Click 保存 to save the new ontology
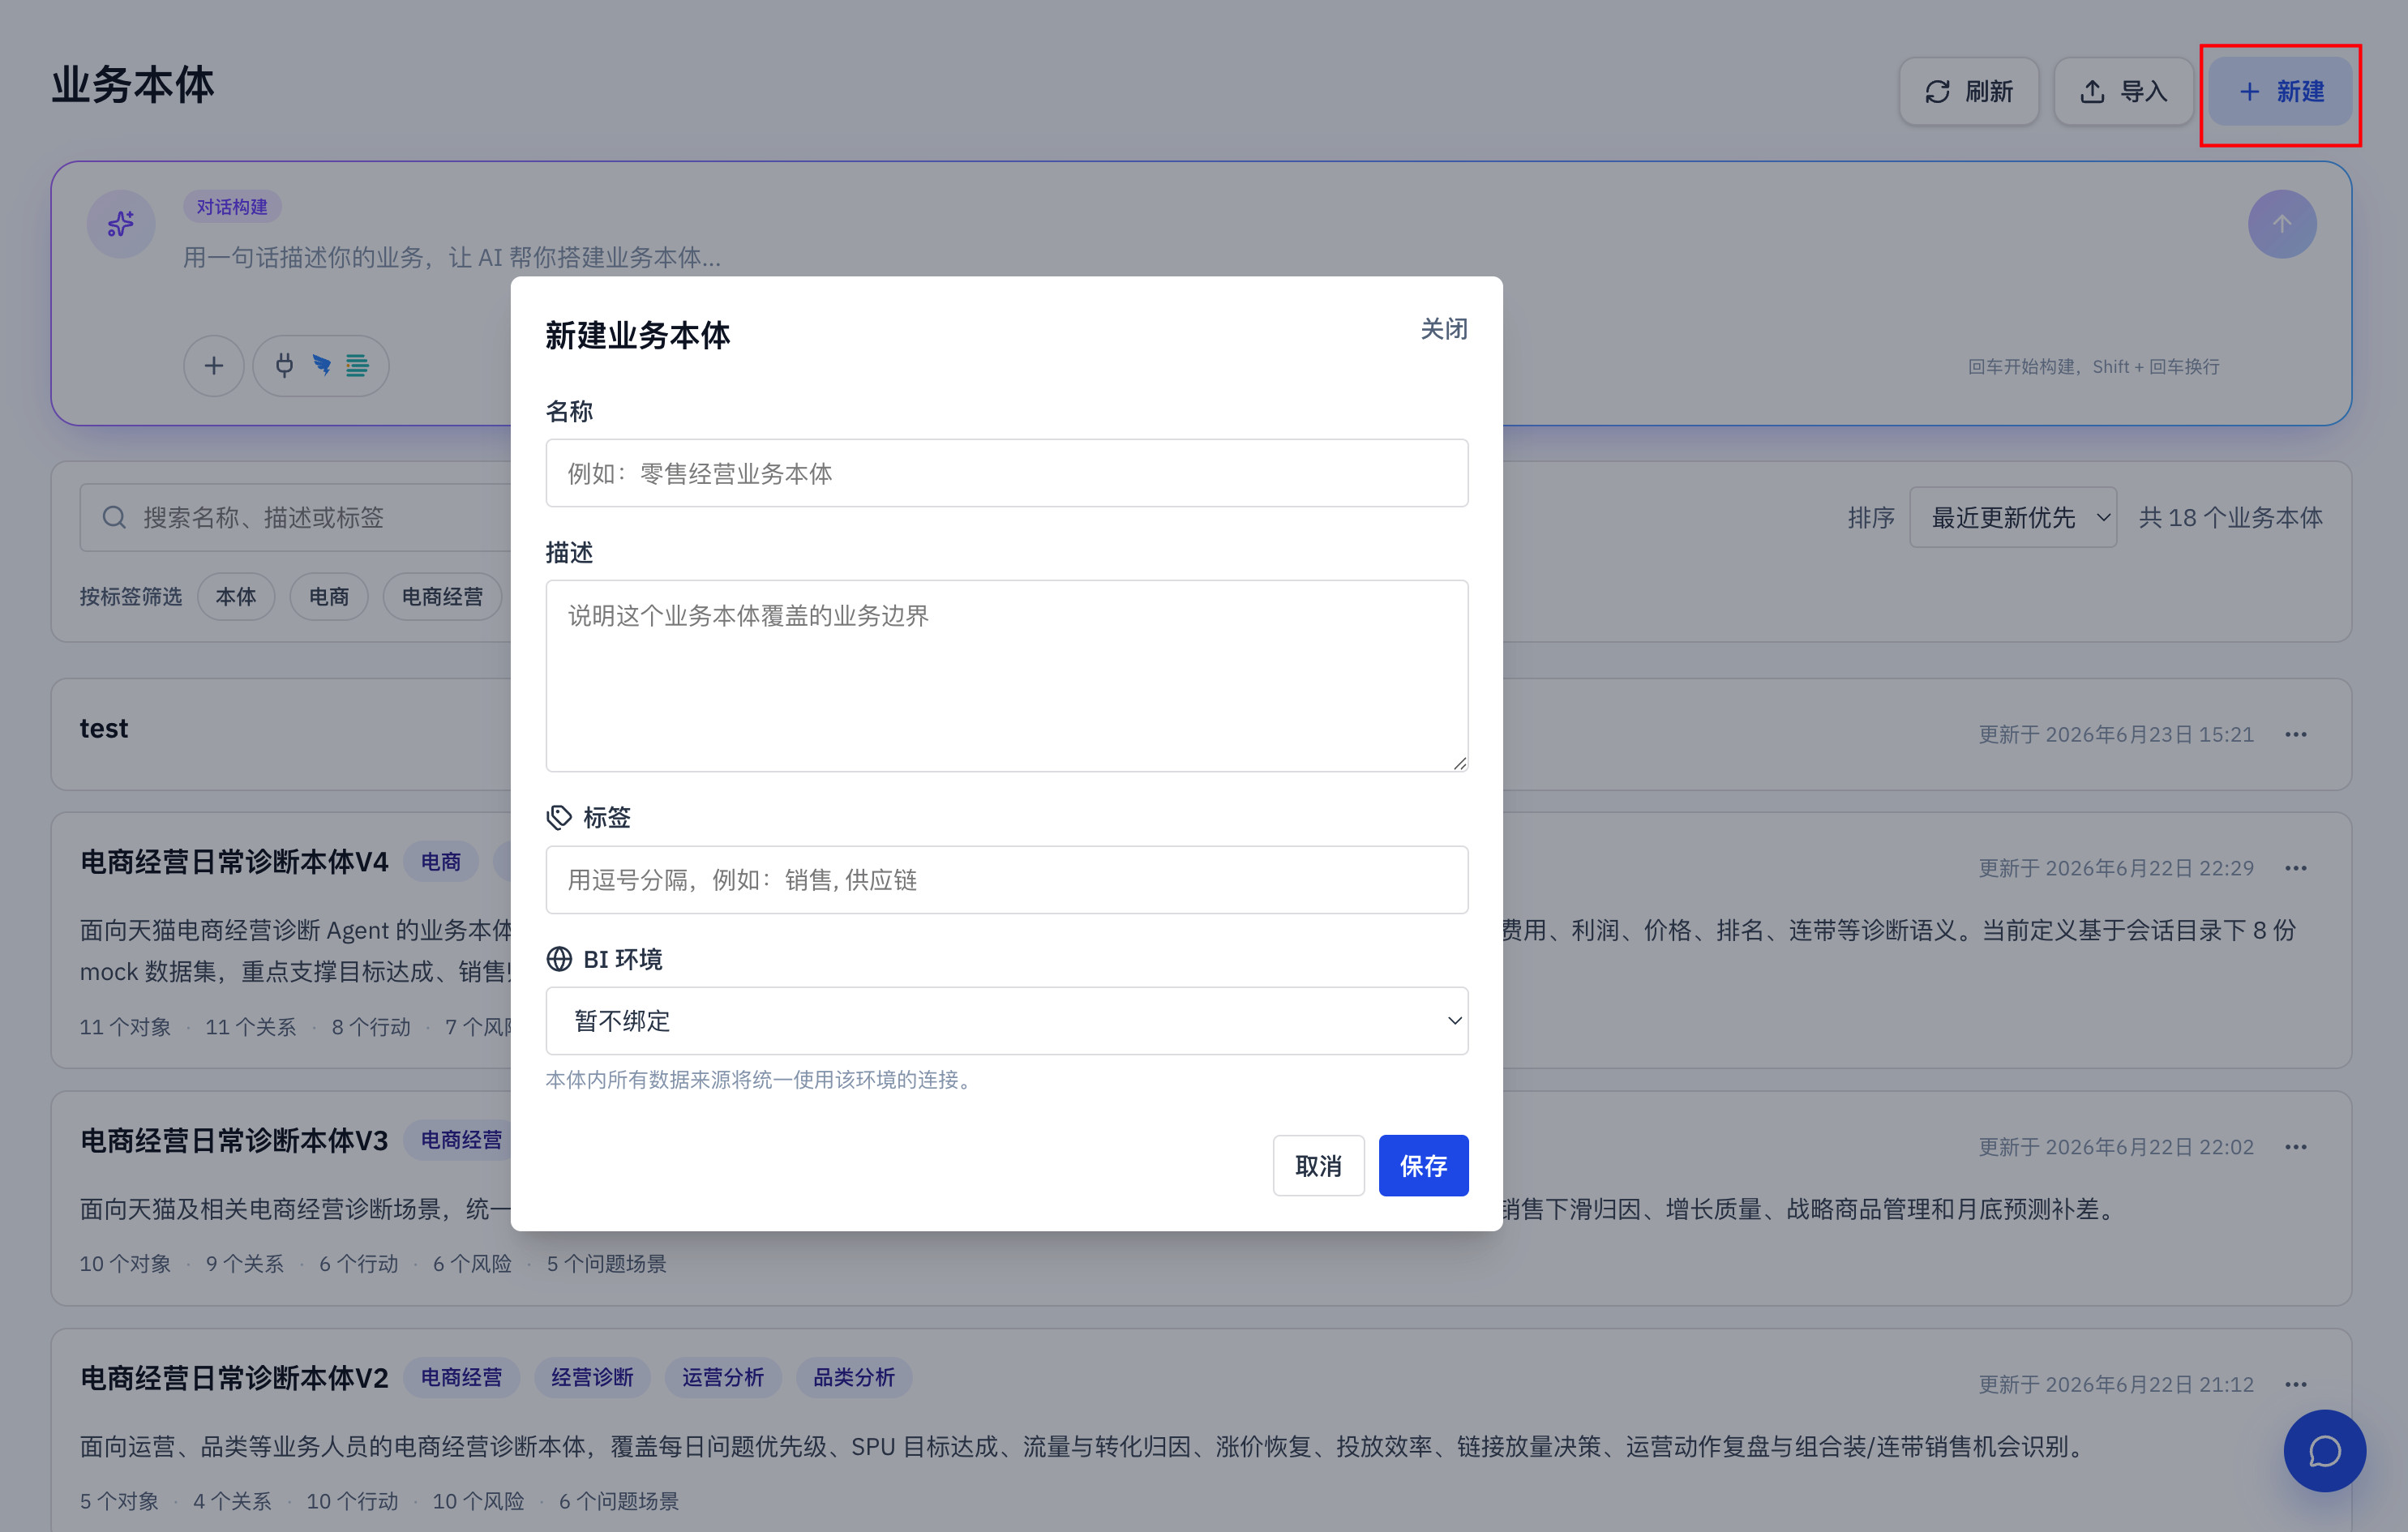 [x=1423, y=1166]
